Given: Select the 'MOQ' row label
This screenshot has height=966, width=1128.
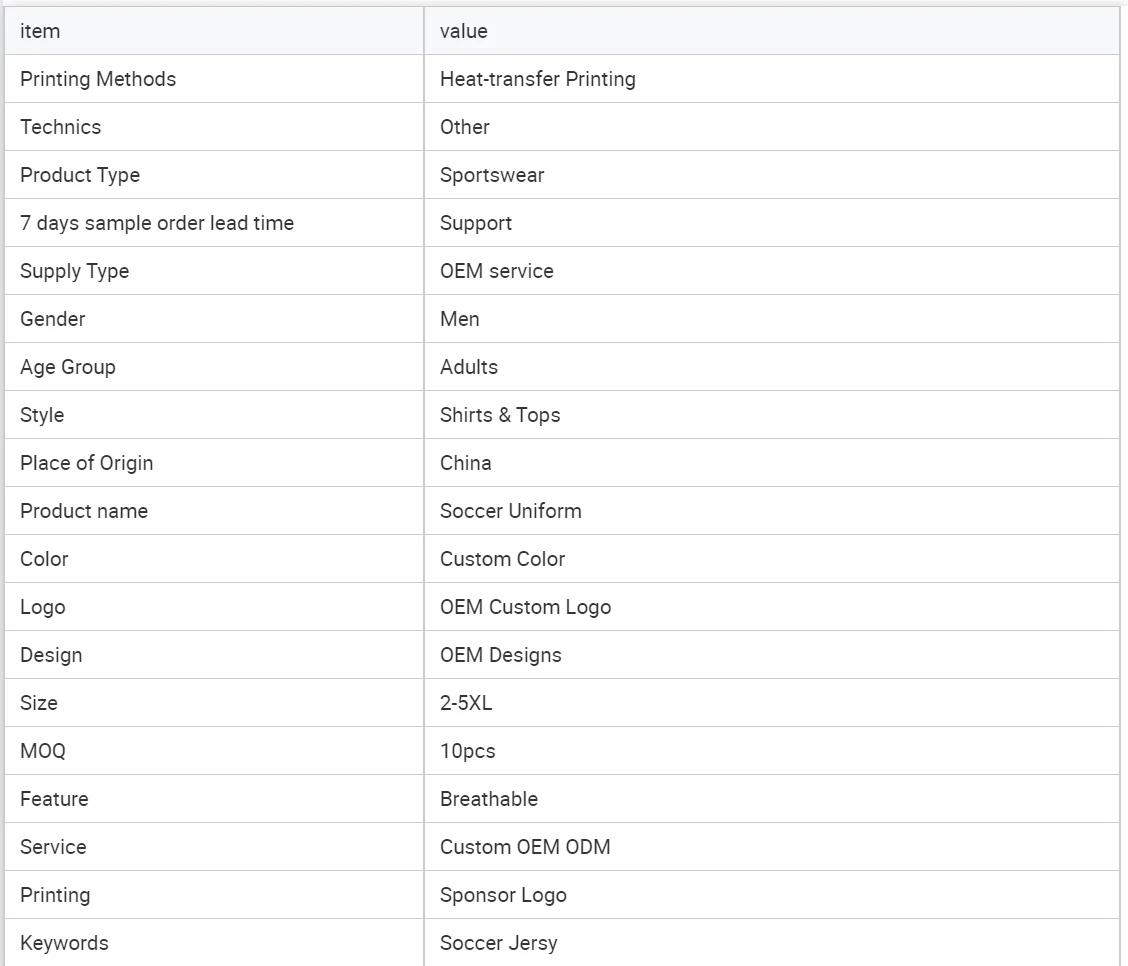Looking at the screenshot, I should coord(43,751).
